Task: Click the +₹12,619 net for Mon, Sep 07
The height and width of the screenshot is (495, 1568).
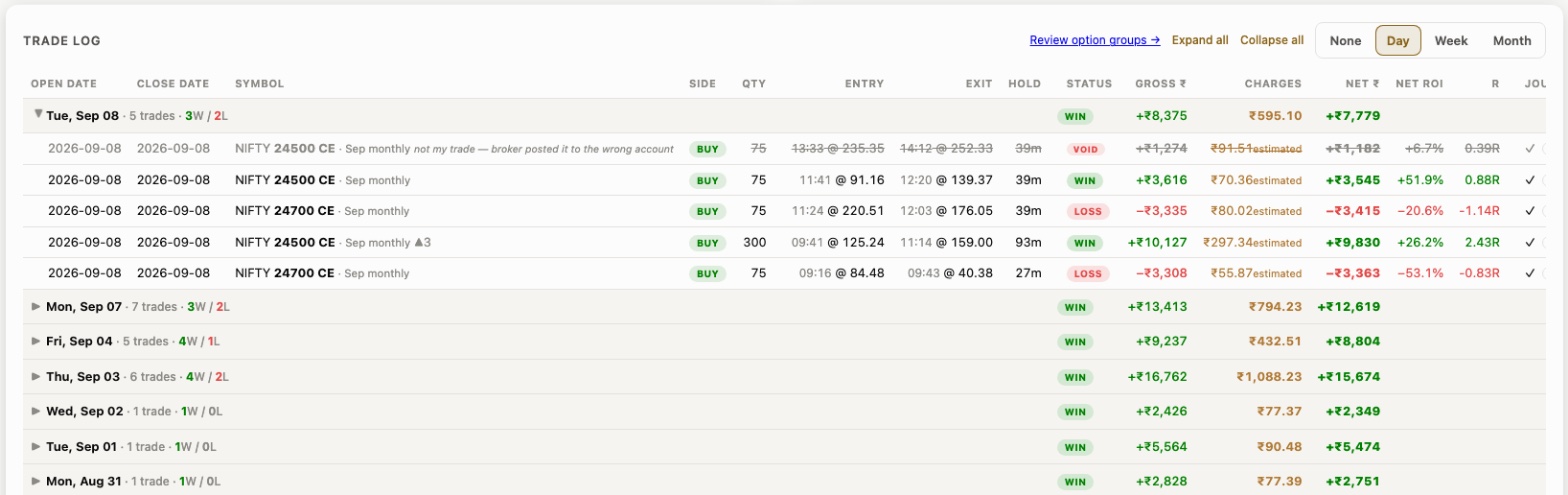Action: [x=1349, y=307]
